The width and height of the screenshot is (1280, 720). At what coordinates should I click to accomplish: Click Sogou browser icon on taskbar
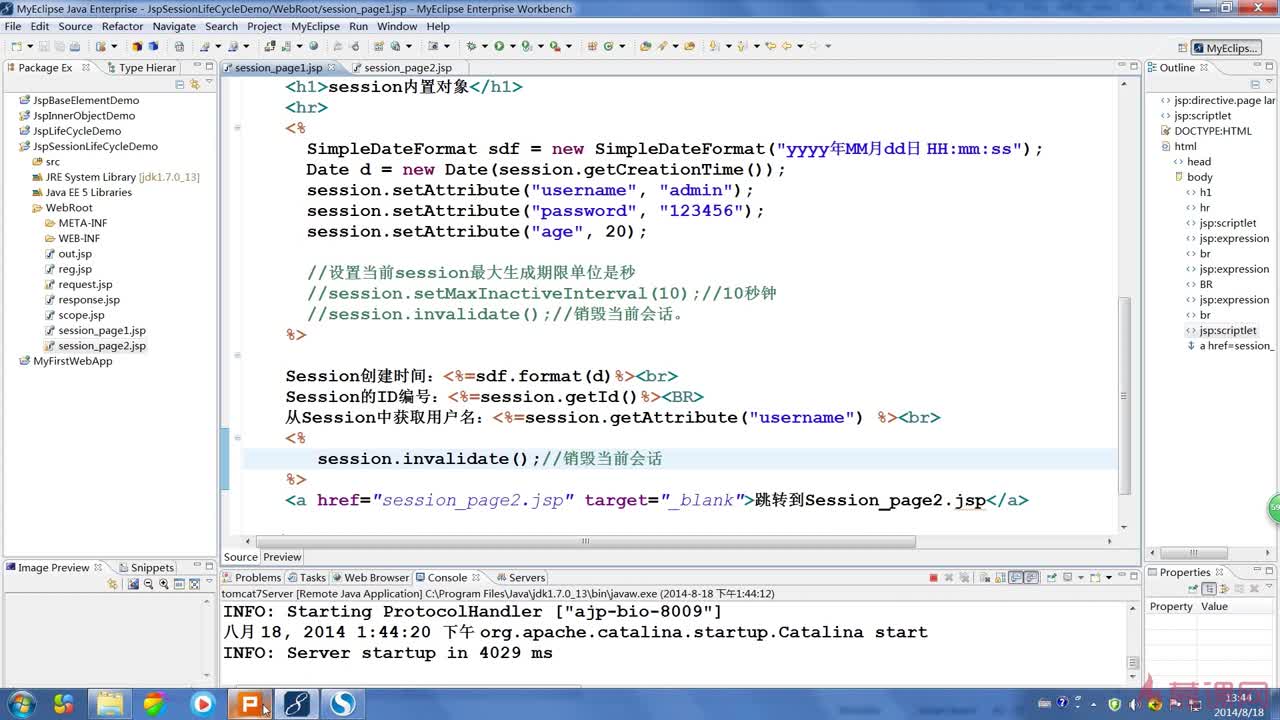343,704
